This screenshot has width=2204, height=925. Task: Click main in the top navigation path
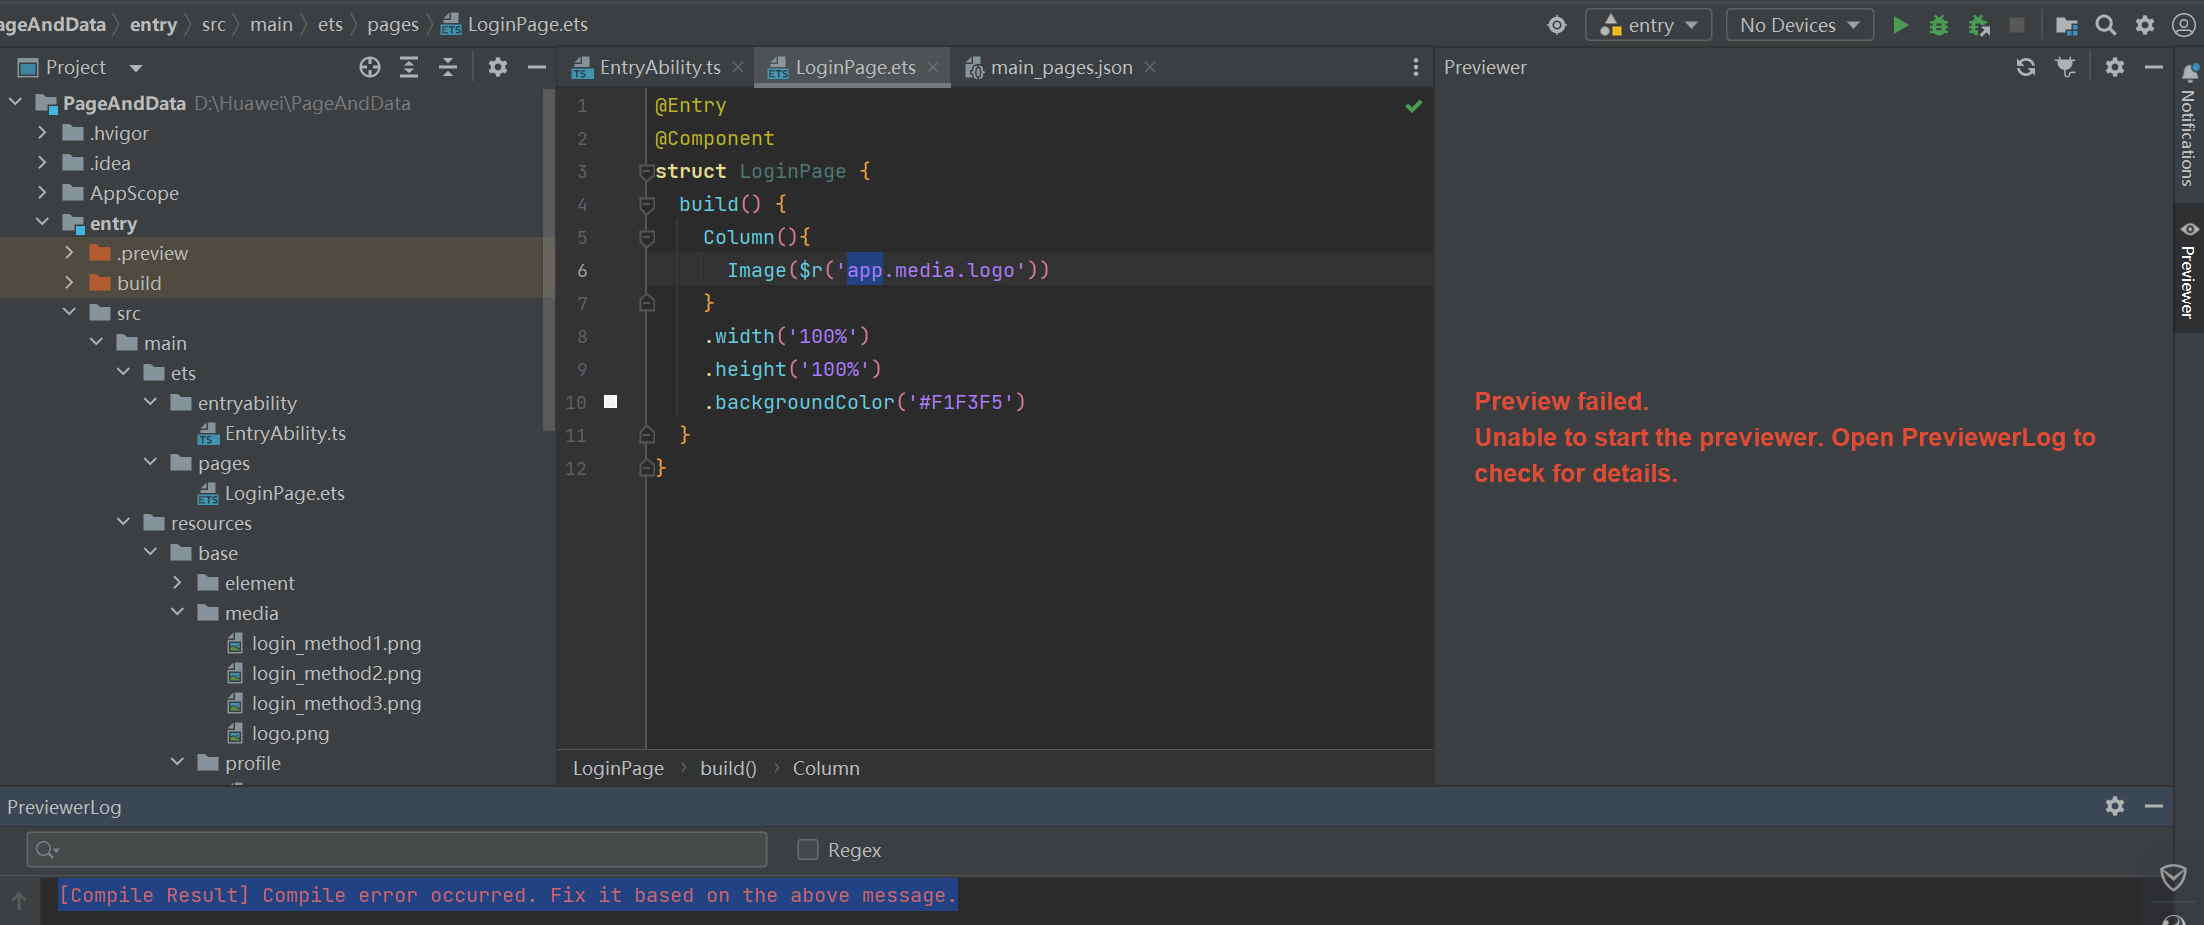(x=271, y=25)
